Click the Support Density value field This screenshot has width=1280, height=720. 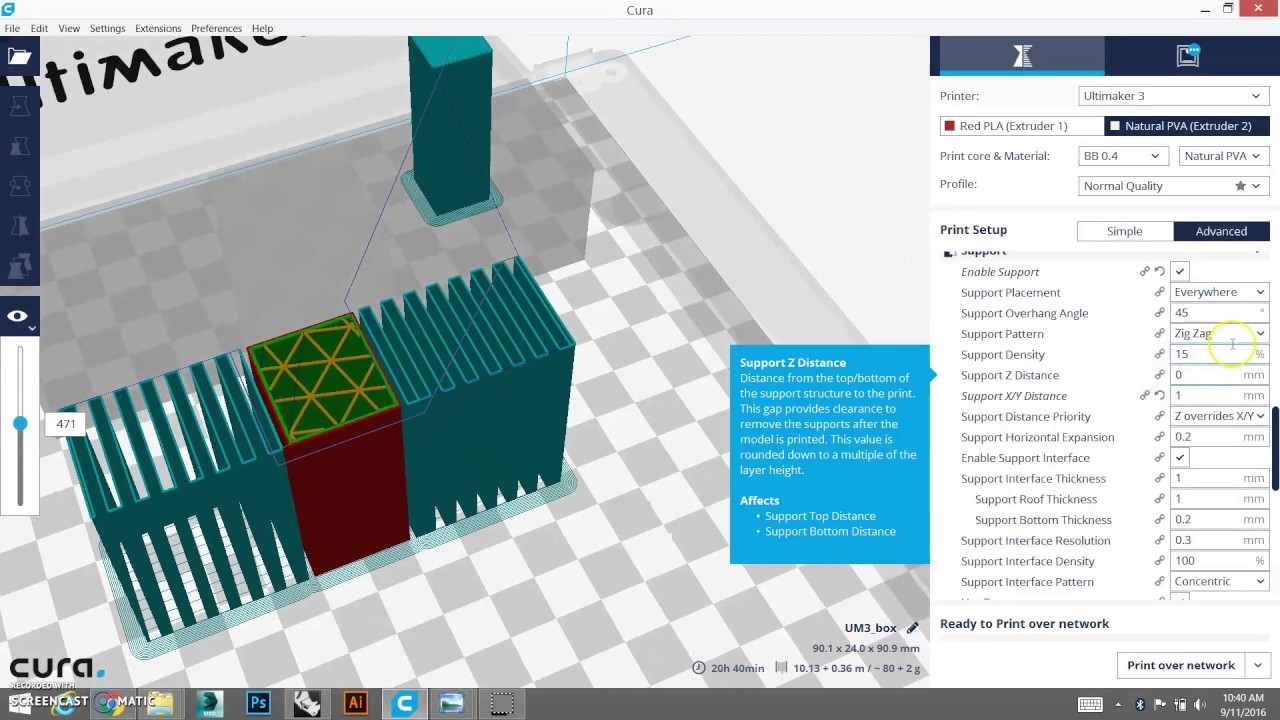[1220, 354]
